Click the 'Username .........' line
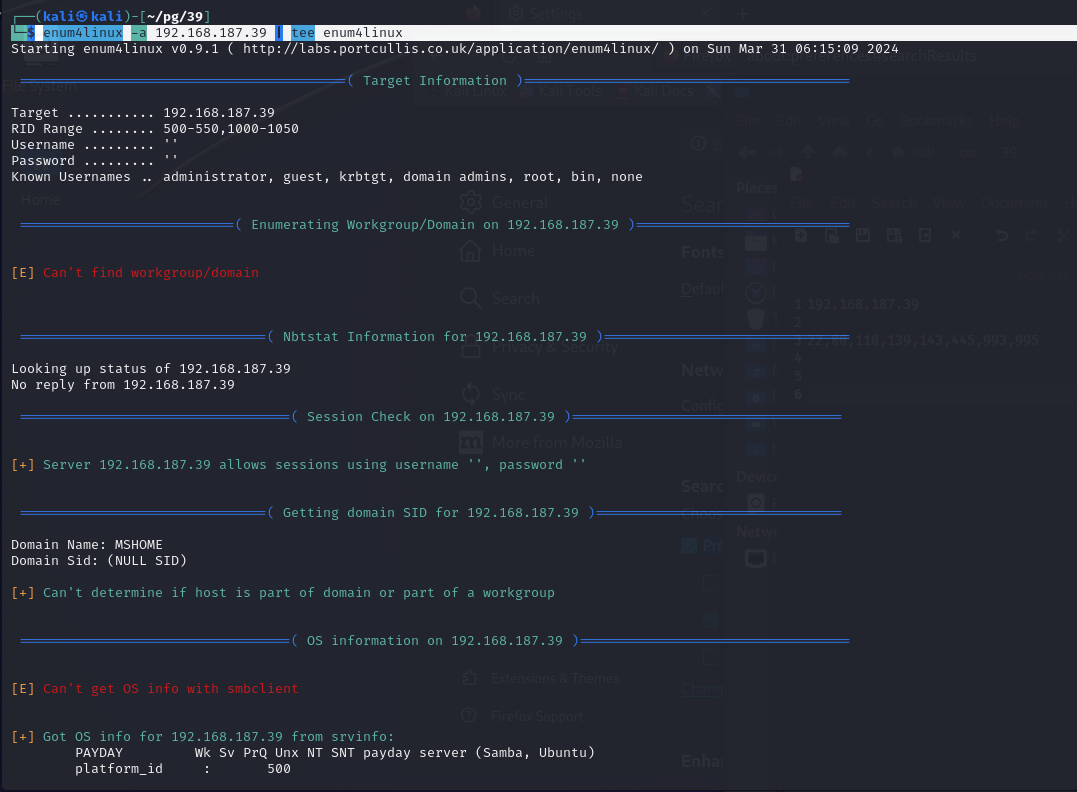The image size is (1077, 792). pyautogui.click(x=94, y=145)
